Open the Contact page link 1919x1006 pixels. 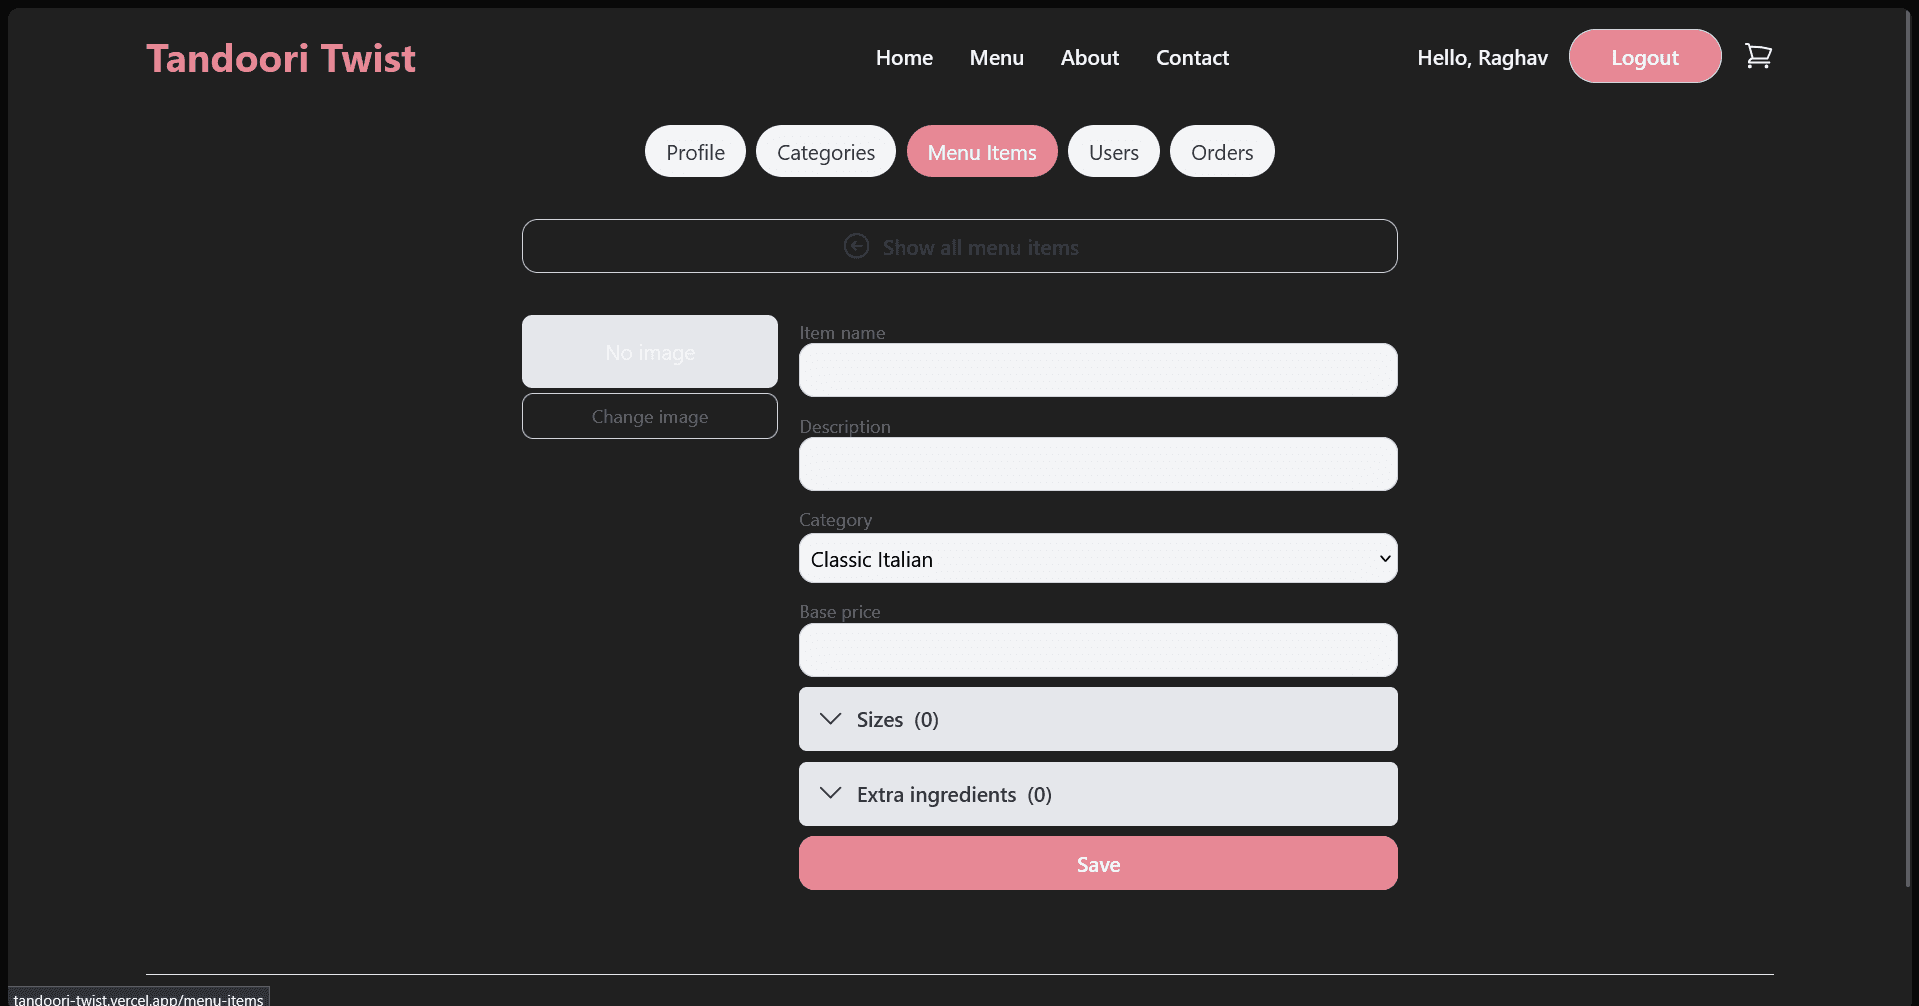point(1192,58)
